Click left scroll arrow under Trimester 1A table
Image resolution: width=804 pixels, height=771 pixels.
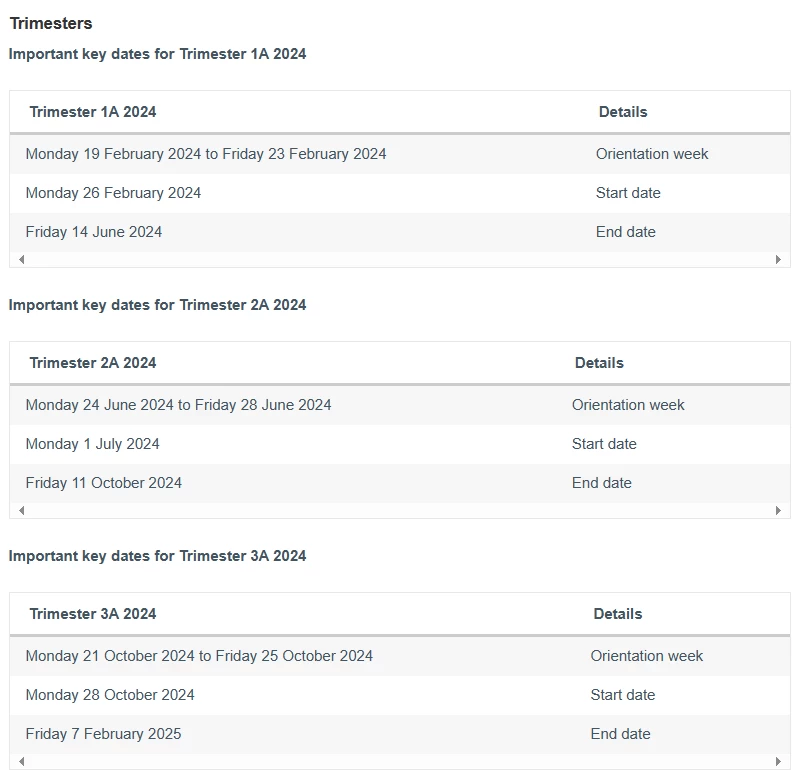tap(22, 259)
